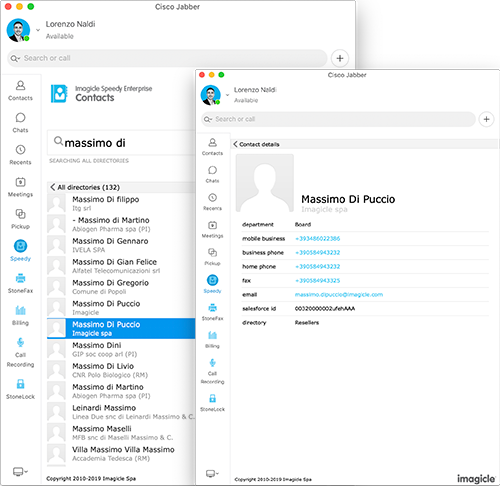Call mobile business number +393486022386
500x486 pixels.
tap(318, 239)
